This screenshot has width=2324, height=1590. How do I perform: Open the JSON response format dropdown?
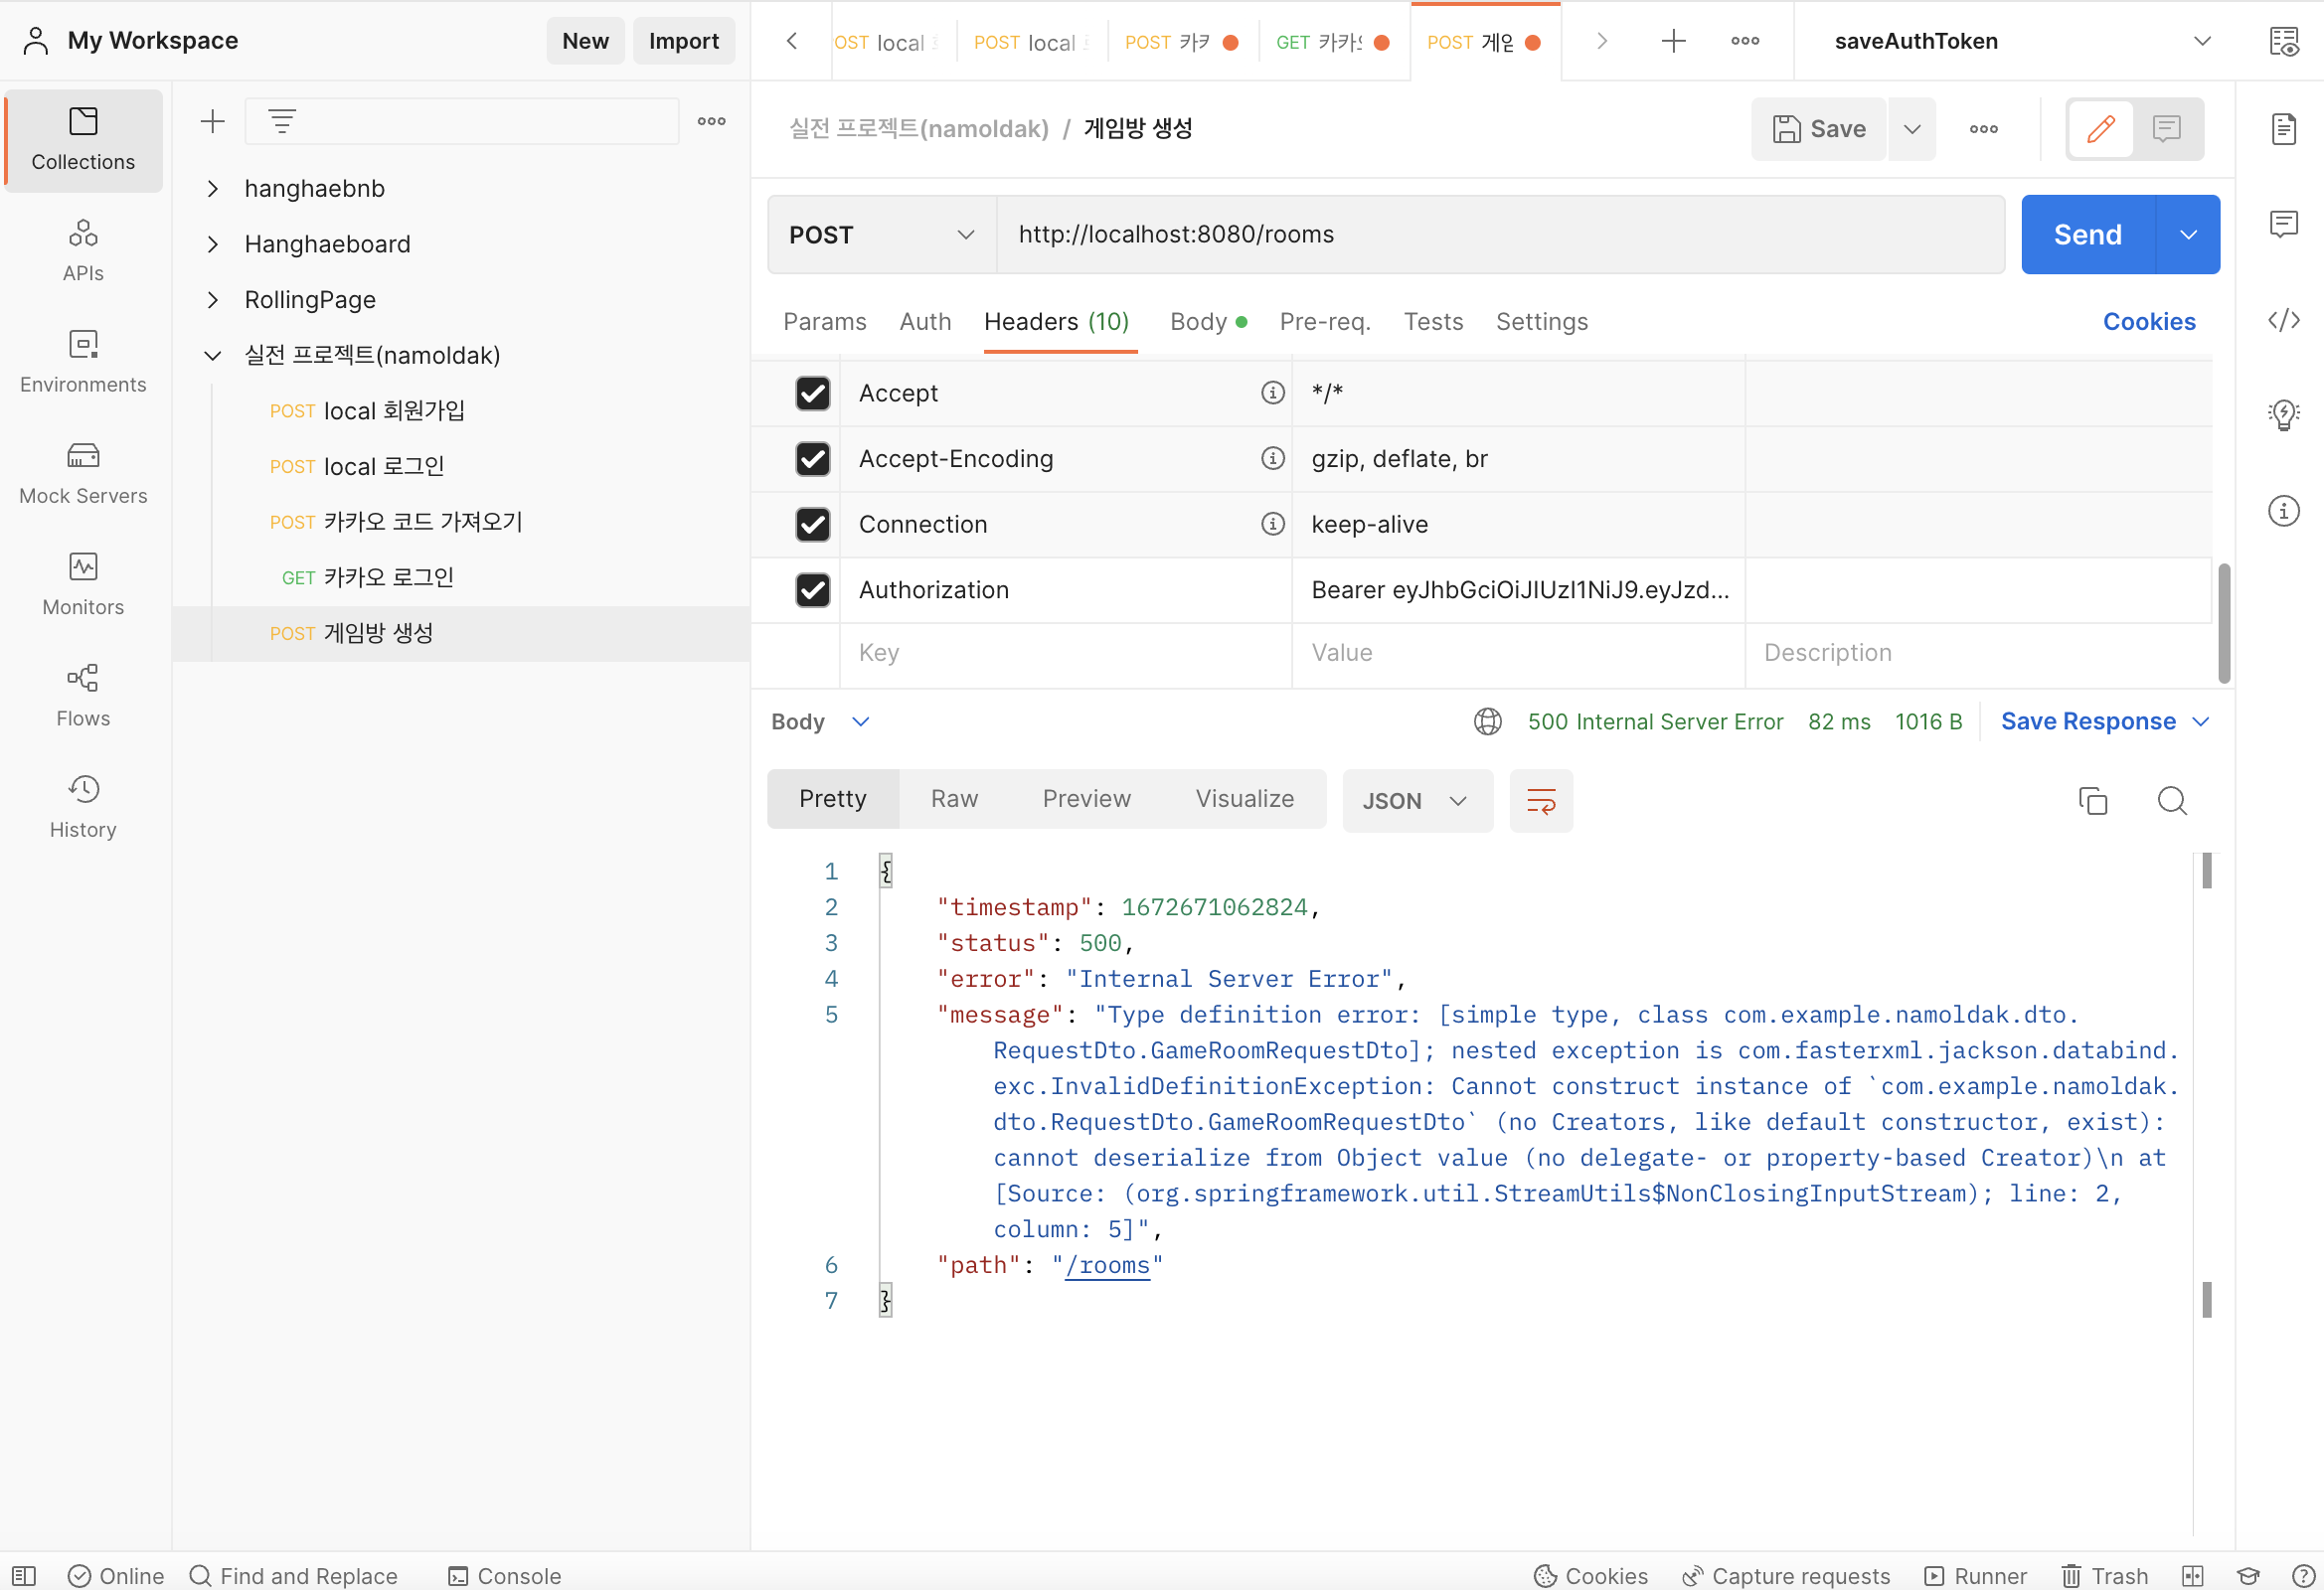point(1416,801)
